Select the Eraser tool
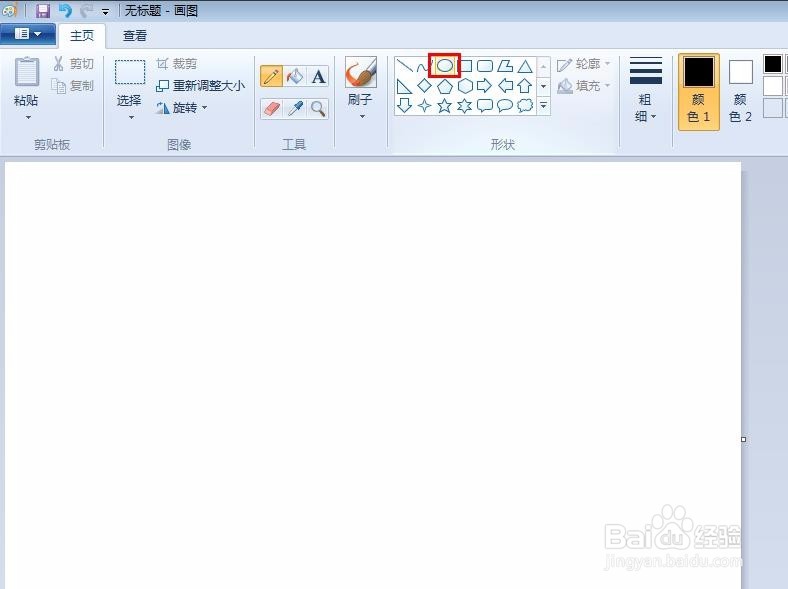Image resolution: width=788 pixels, height=589 pixels. (x=271, y=109)
